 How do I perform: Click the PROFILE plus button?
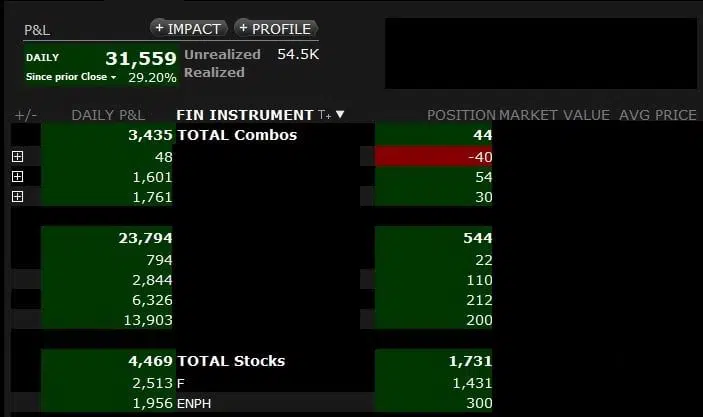276,29
